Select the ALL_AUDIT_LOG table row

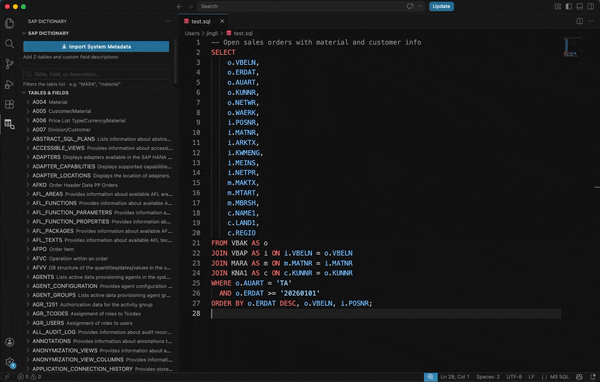point(100,332)
